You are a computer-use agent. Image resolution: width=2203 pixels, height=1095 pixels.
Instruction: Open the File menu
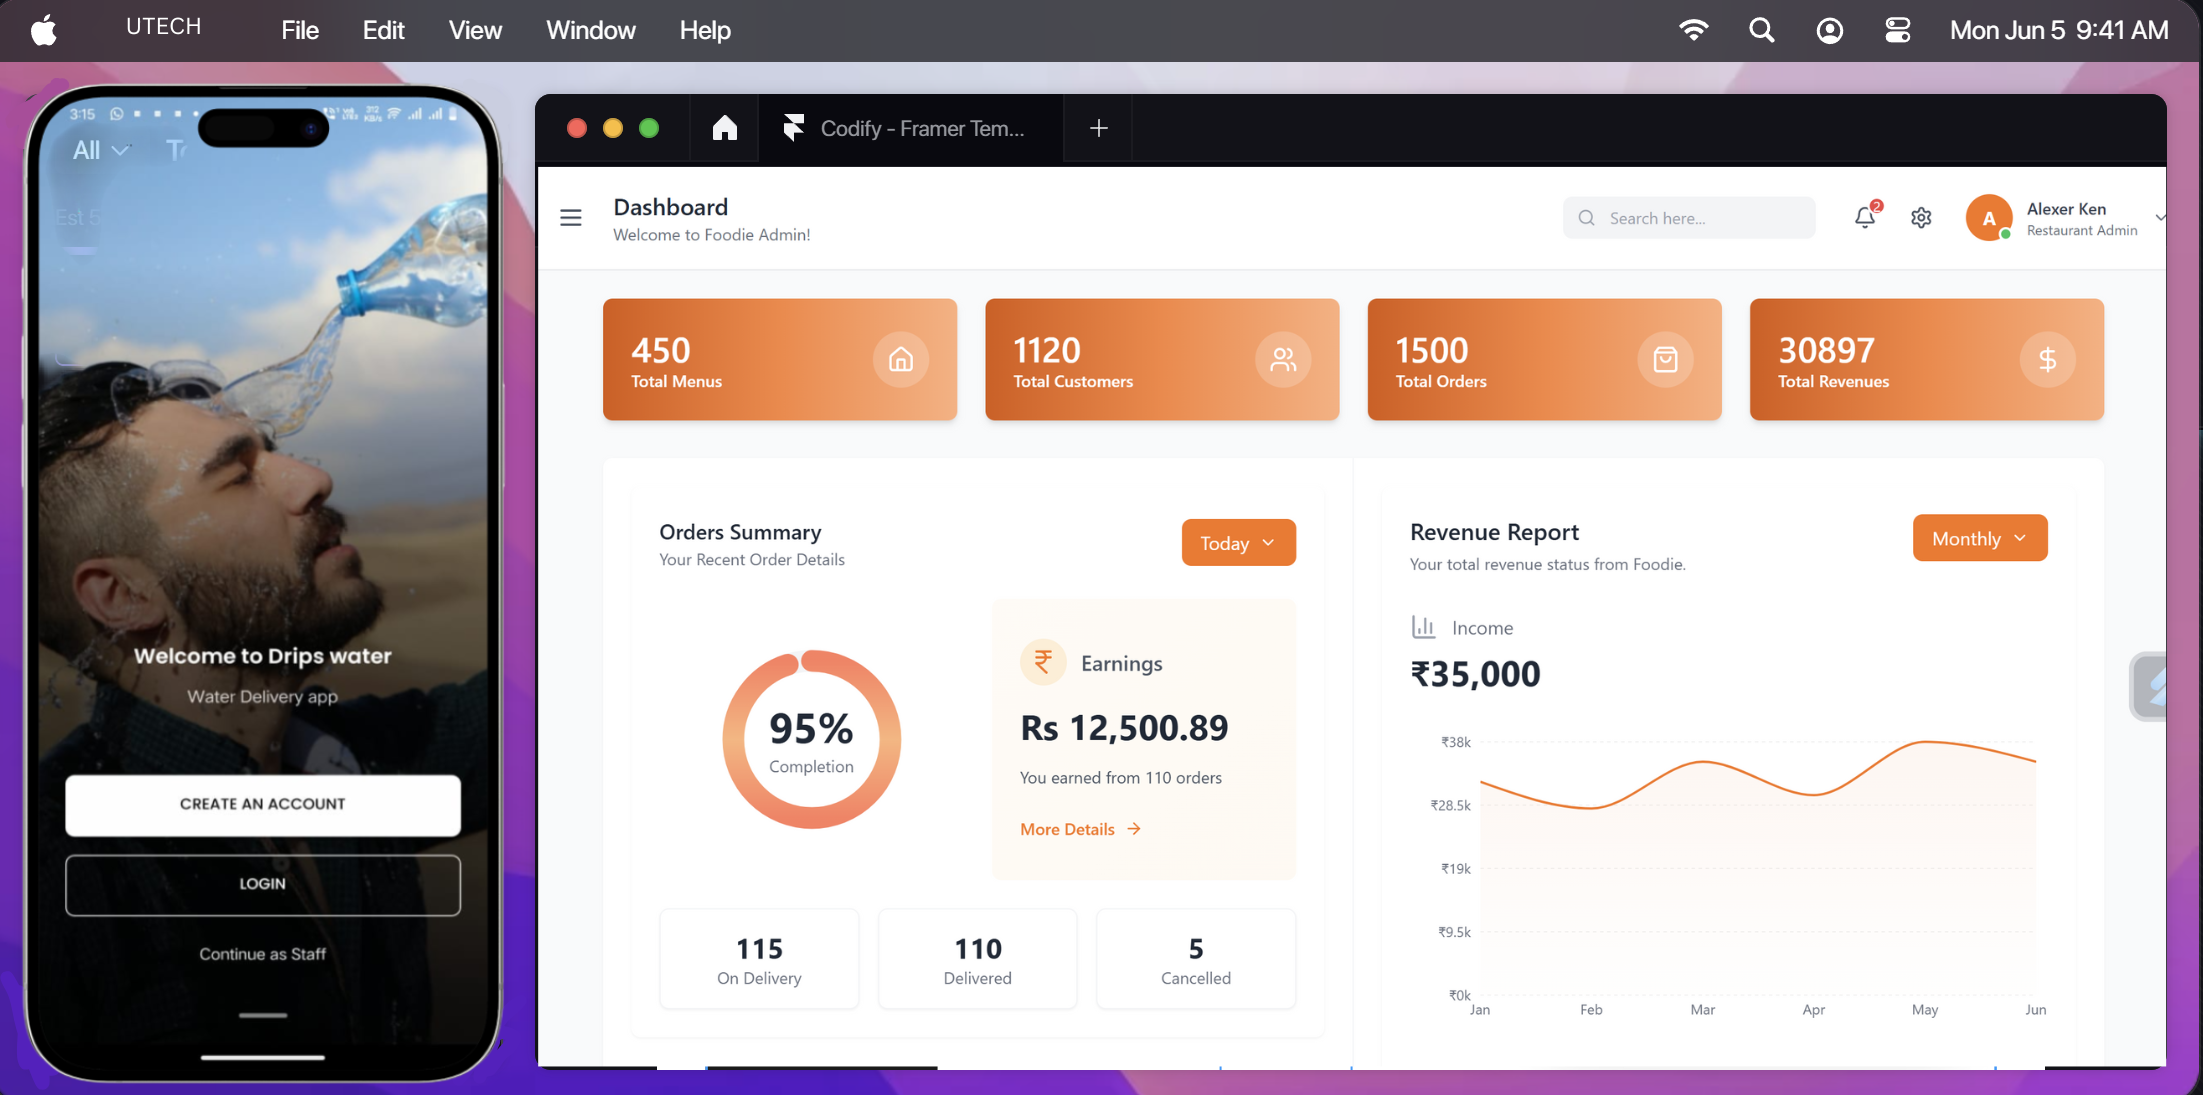coord(300,30)
